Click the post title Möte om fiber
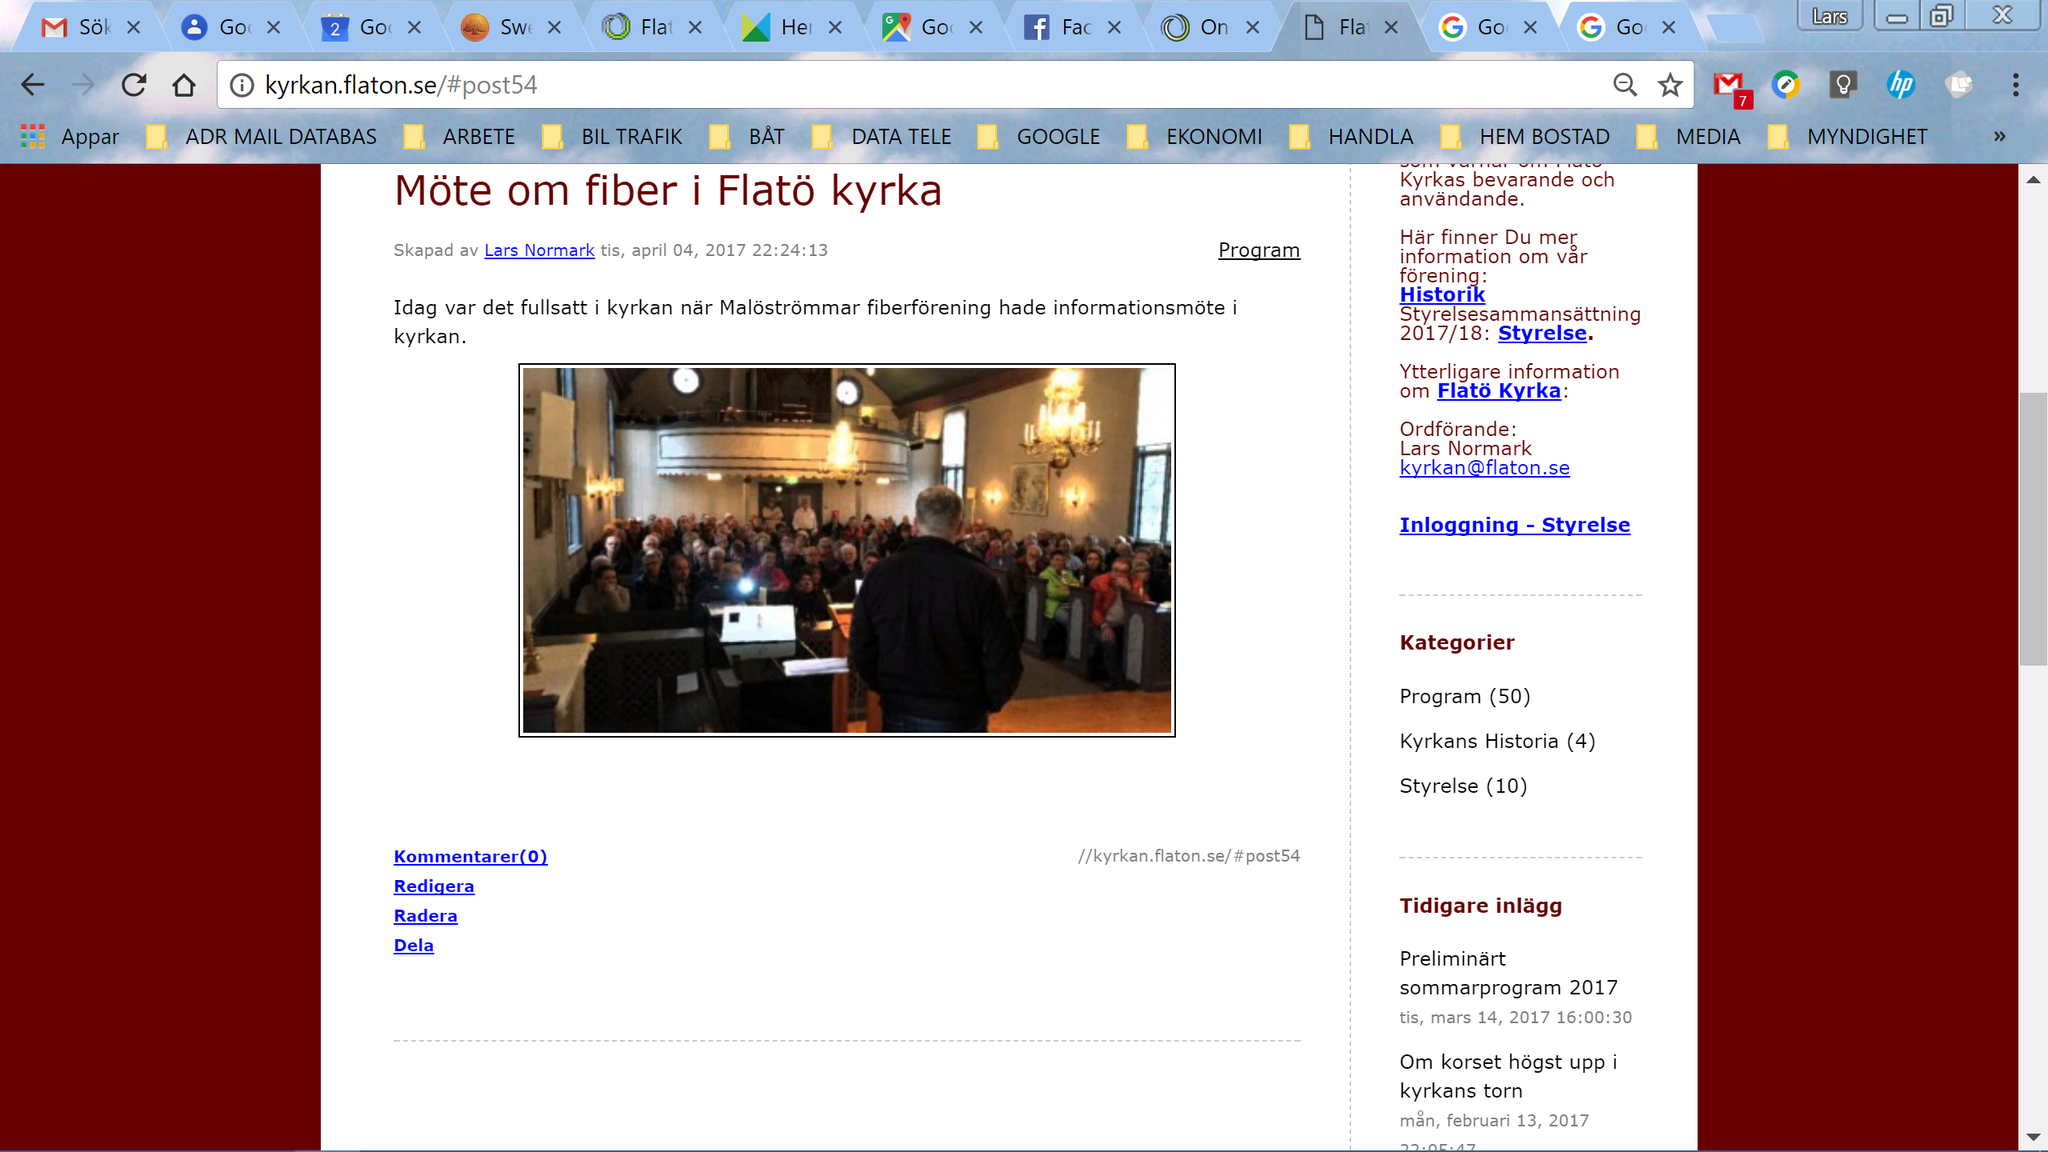The image size is (2048, 1152). 668,190
